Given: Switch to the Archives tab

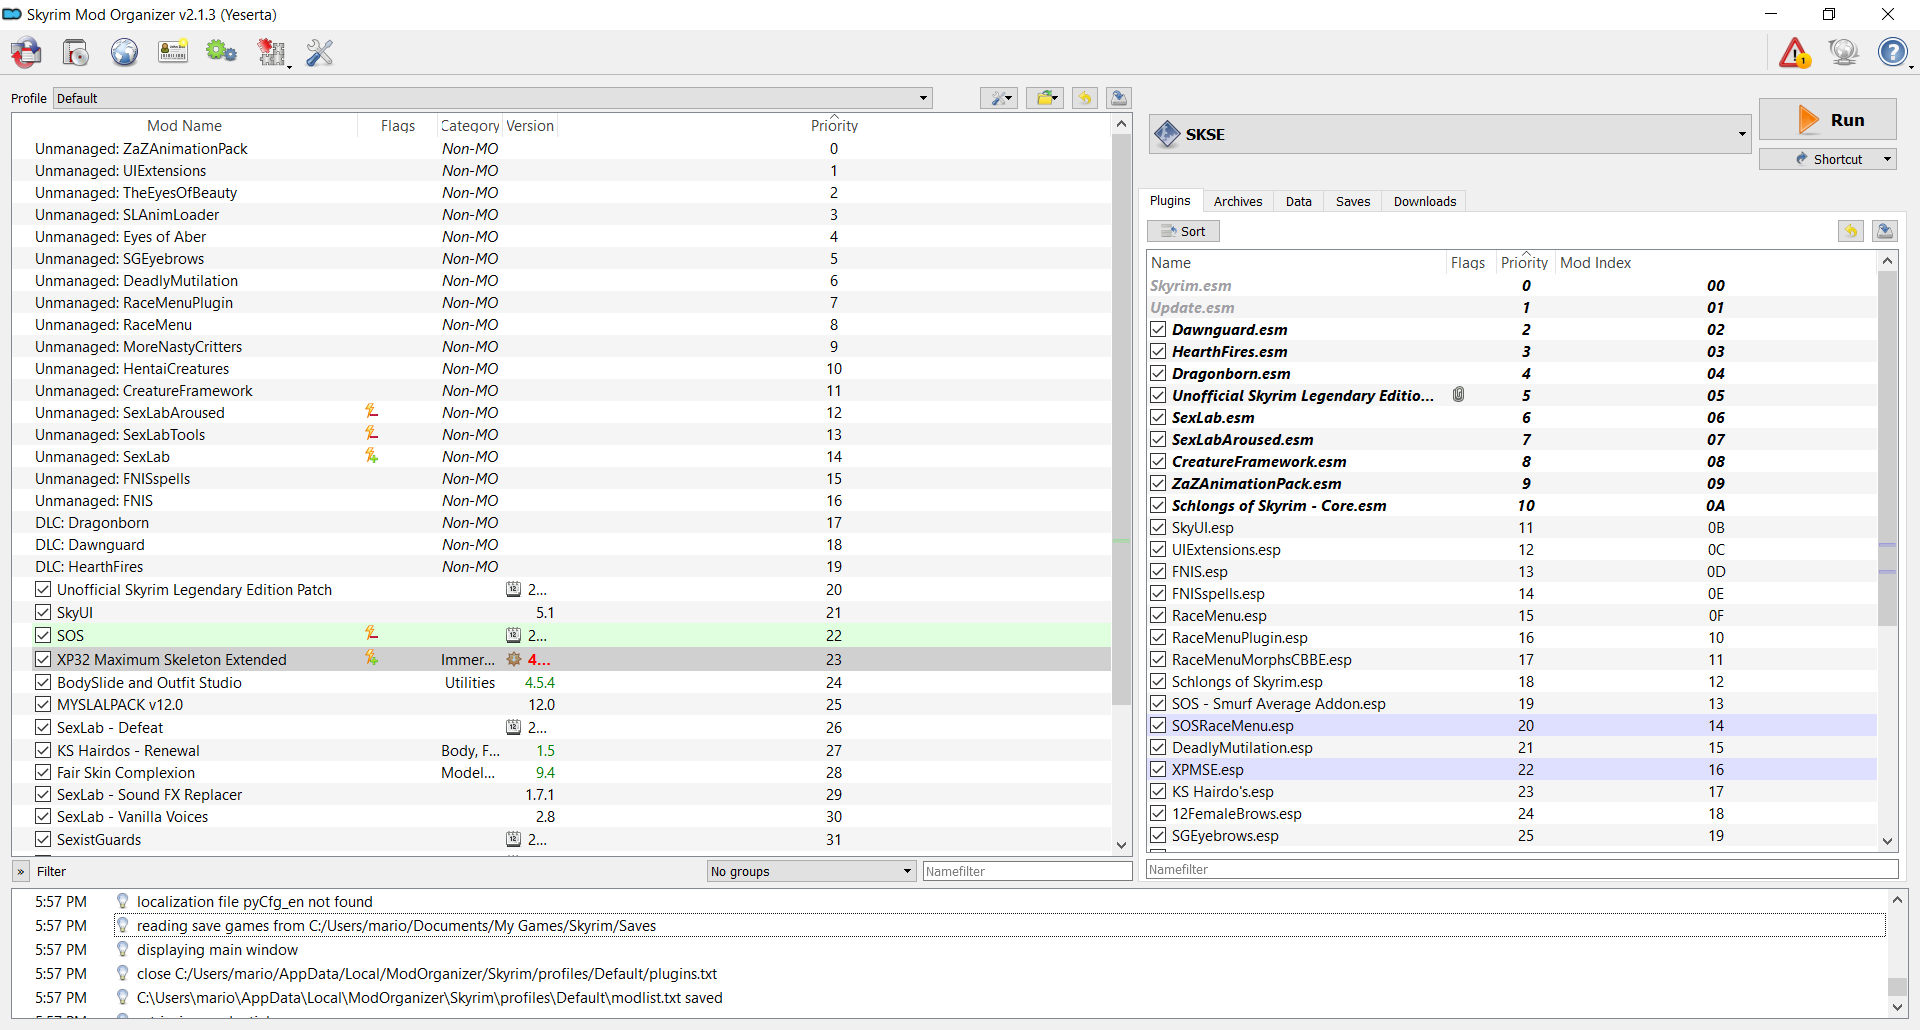Looking at the screenshot, I should click(x=1238, y=201).
